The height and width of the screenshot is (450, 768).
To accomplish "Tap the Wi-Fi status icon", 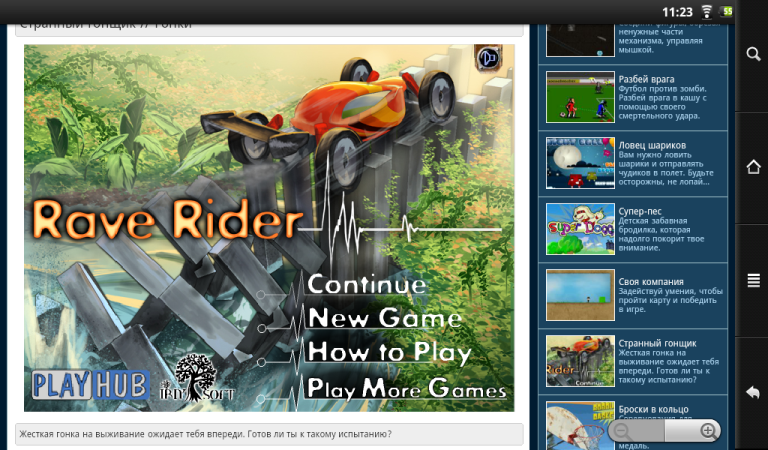I will pos(706,11).
